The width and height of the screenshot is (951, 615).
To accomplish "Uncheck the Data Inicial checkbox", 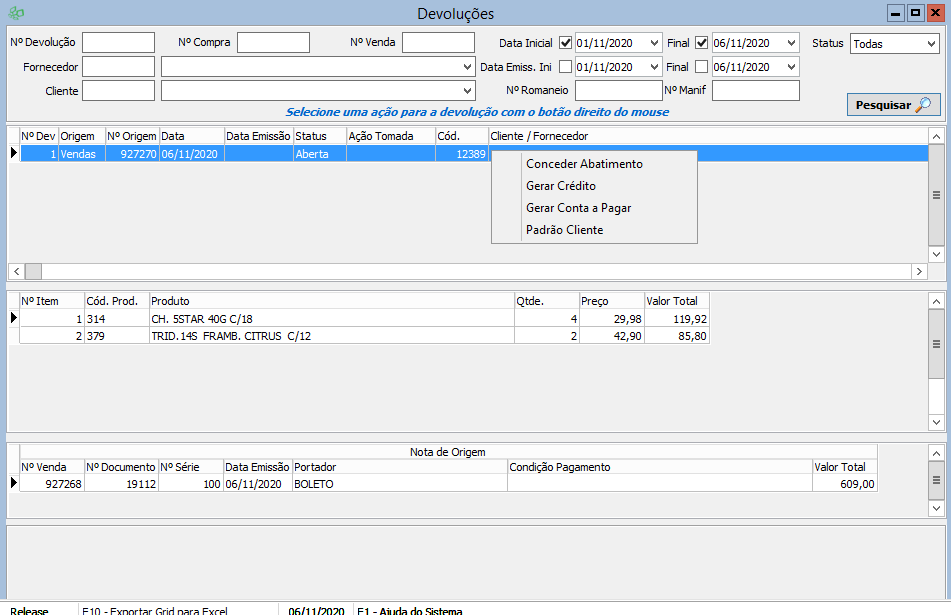I will (x=566, y=43).
